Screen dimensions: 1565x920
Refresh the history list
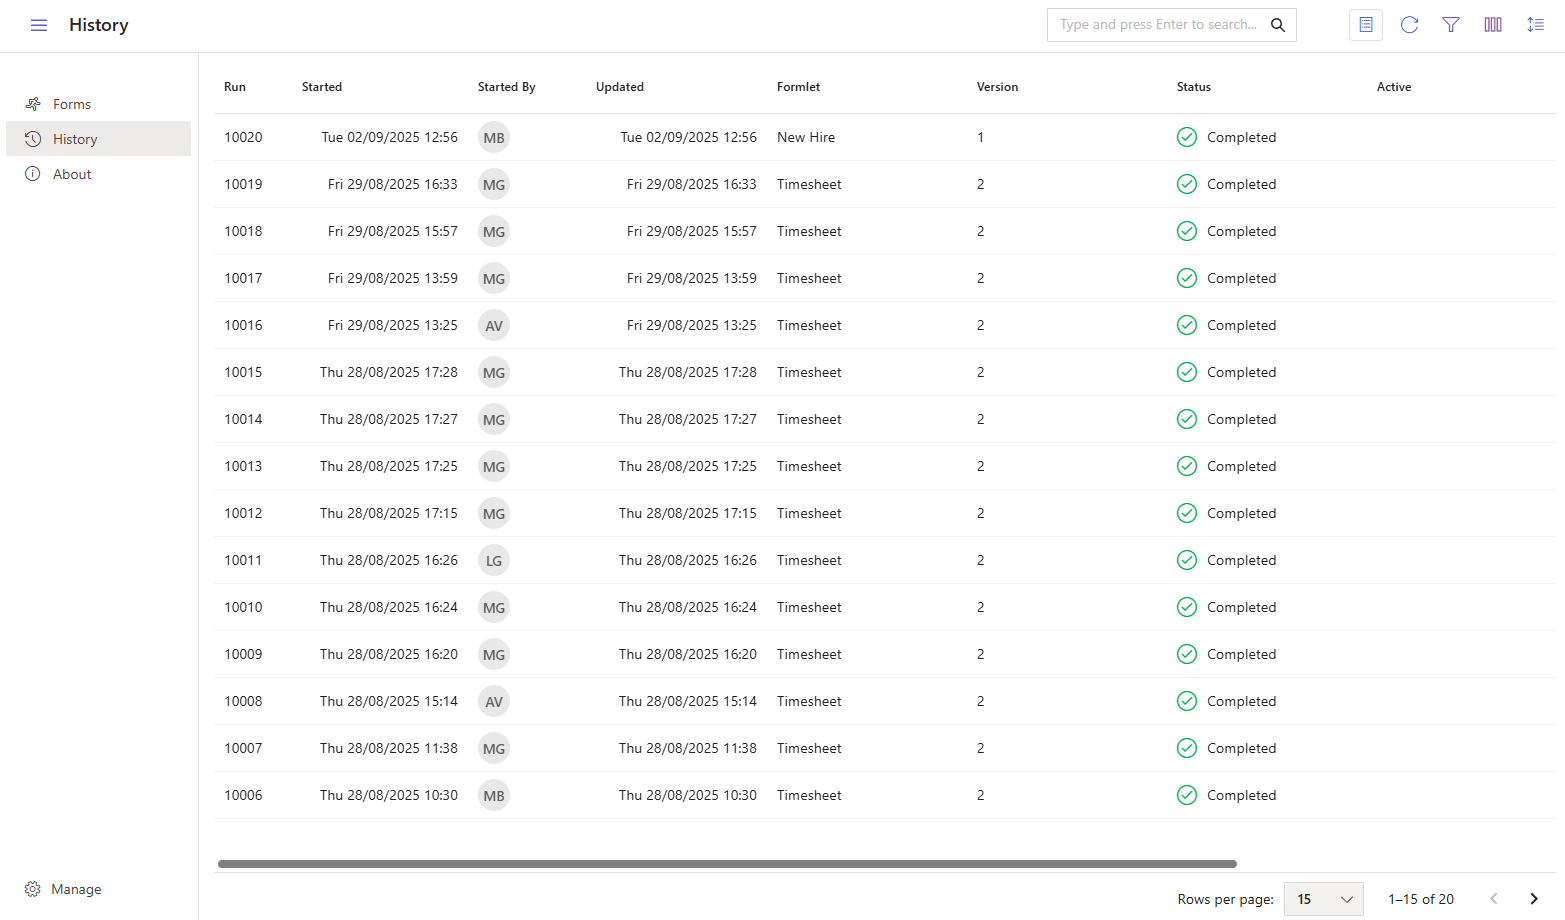[1409, 25]
